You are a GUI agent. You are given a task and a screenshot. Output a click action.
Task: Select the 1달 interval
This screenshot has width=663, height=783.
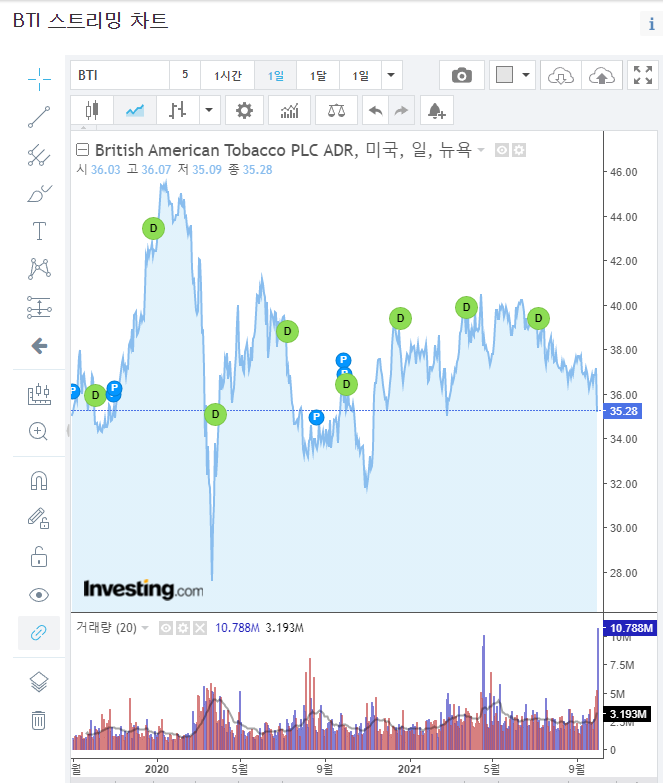318,75
